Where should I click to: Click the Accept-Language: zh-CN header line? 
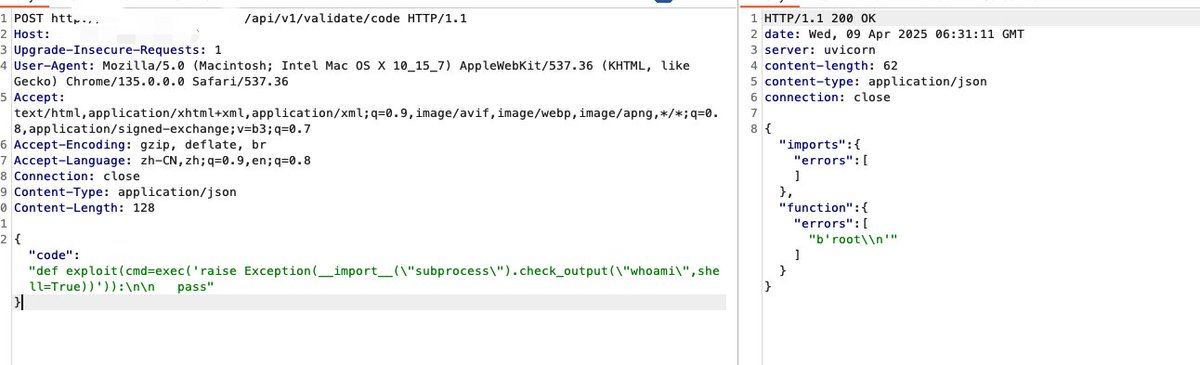pyautogui.click(x=162, y=160)
